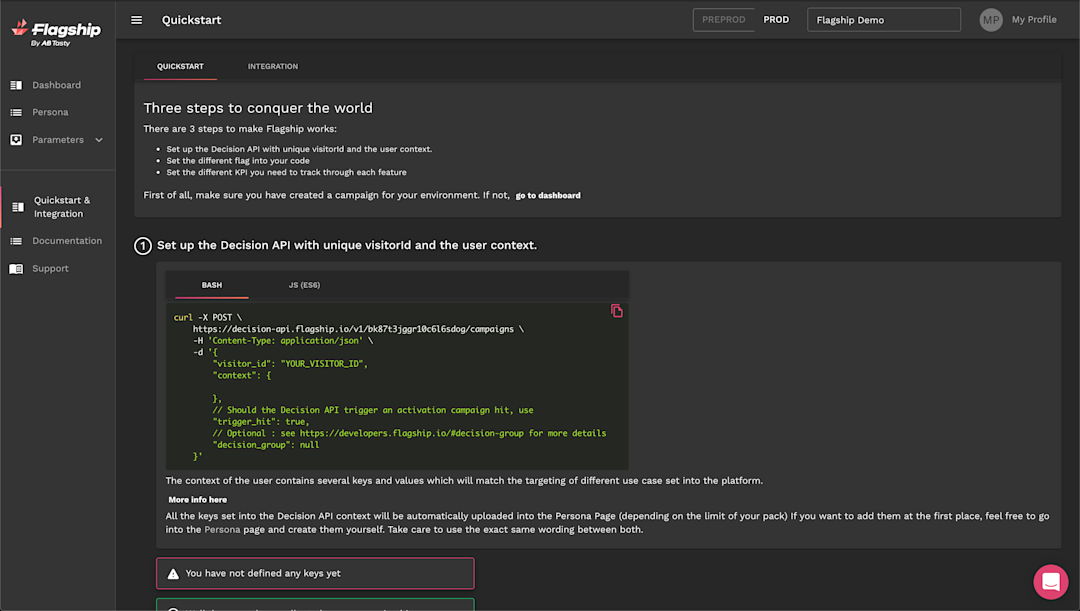Click the "visitor_id" code line

[290, 364]
